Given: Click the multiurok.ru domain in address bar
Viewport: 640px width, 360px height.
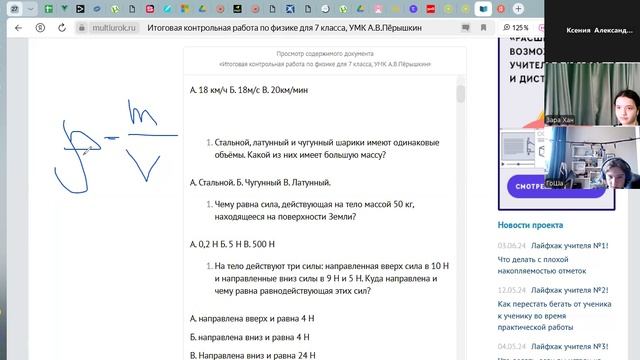Looking at the screenshot, I should coord(114,28).
